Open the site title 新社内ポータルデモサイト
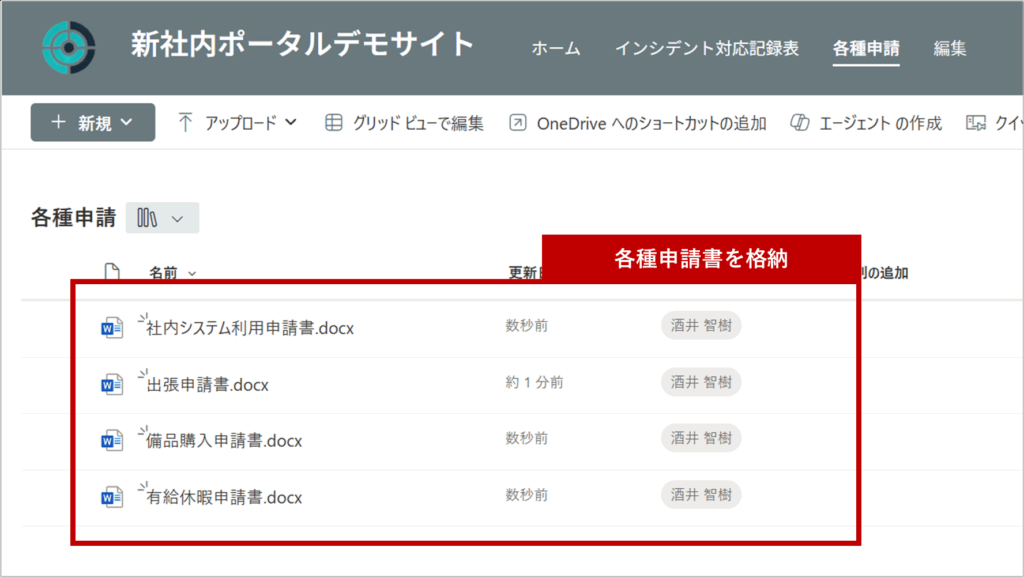The image size is (1024, 577). (x=302, y=45)
